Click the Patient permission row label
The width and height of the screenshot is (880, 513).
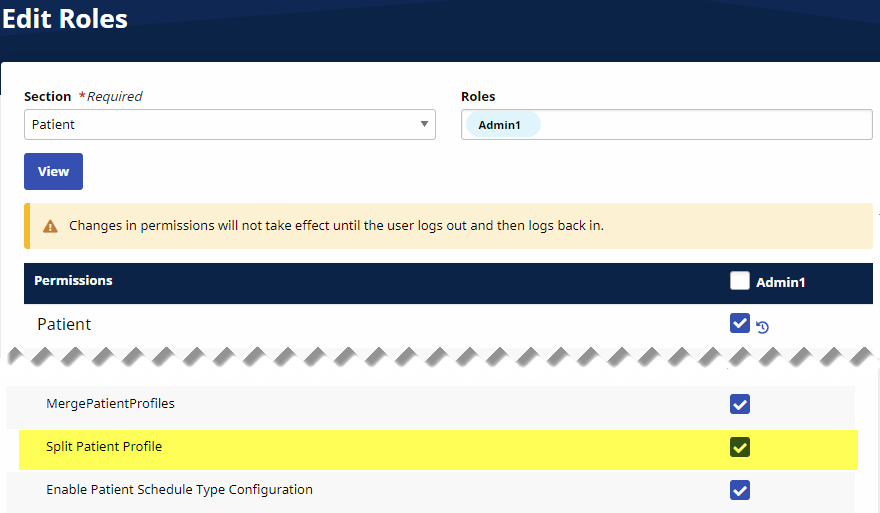64,324
